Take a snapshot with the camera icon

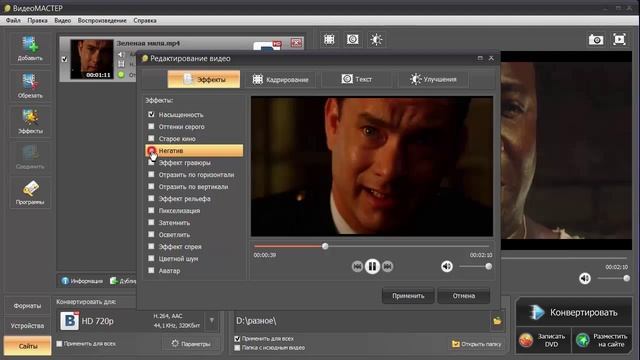pyautogui.click(x=596, y=40)
